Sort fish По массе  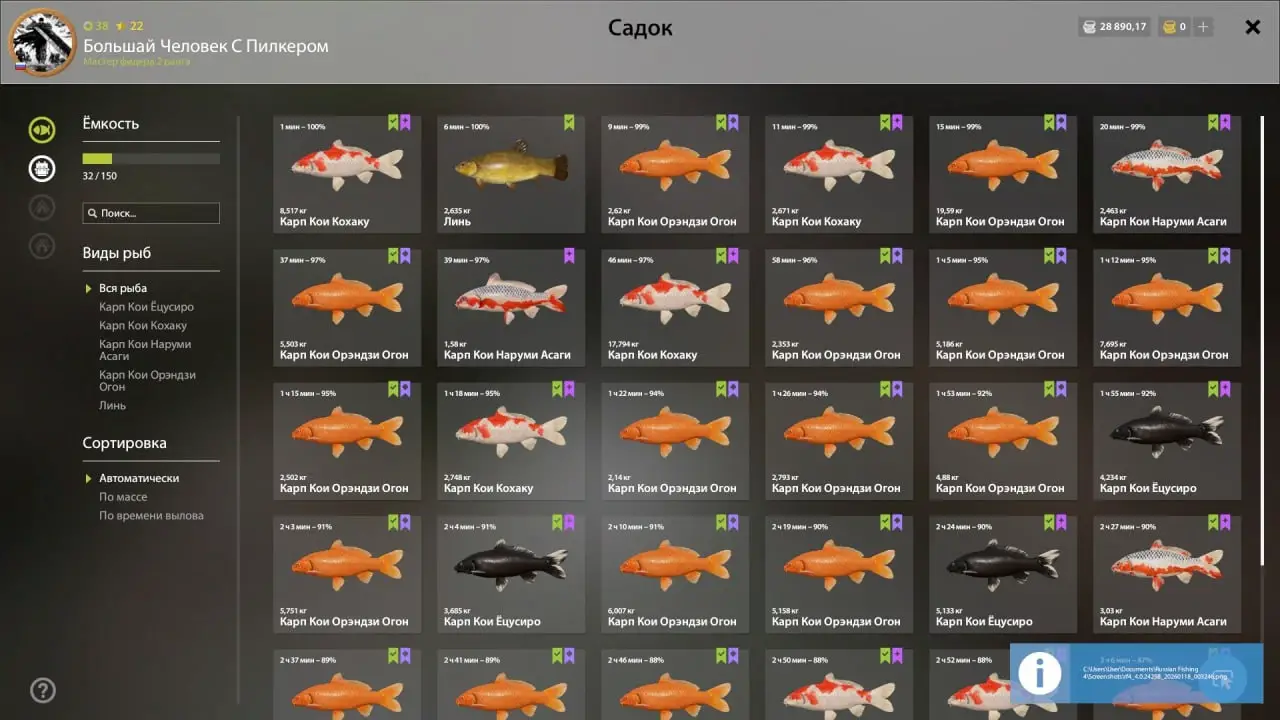(123, 497)
